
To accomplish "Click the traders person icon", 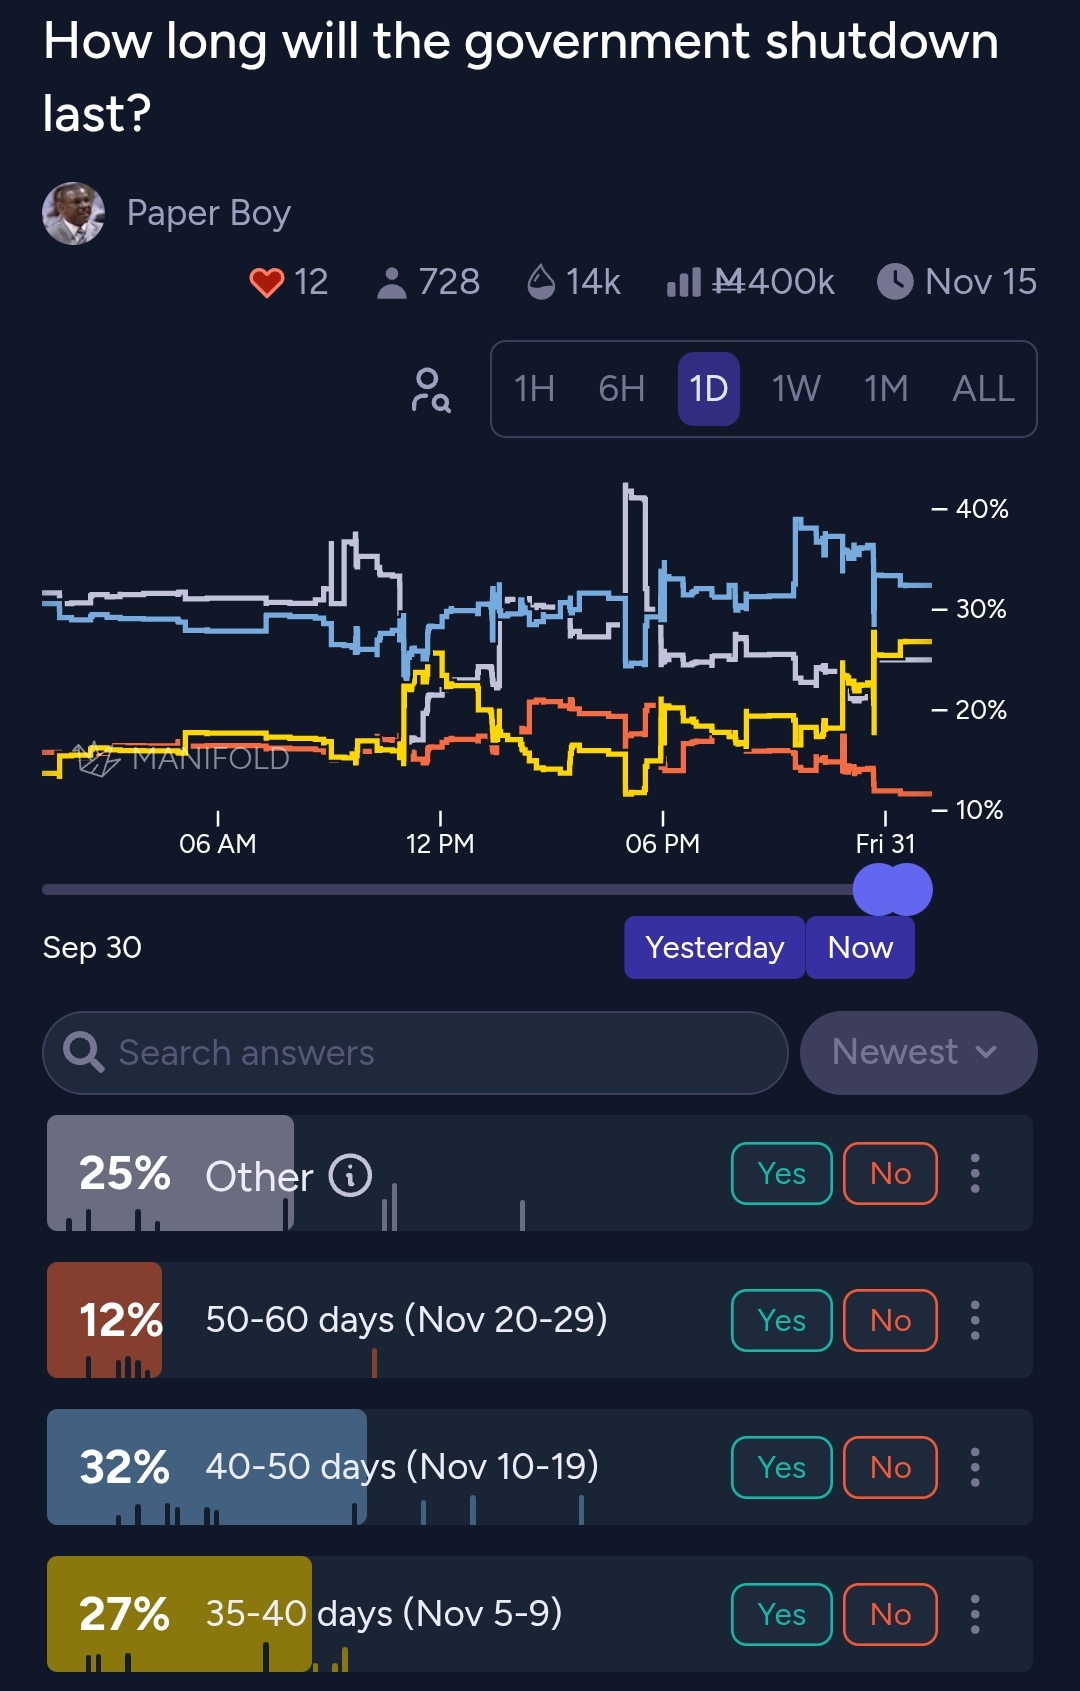I will tap(391, 283).
